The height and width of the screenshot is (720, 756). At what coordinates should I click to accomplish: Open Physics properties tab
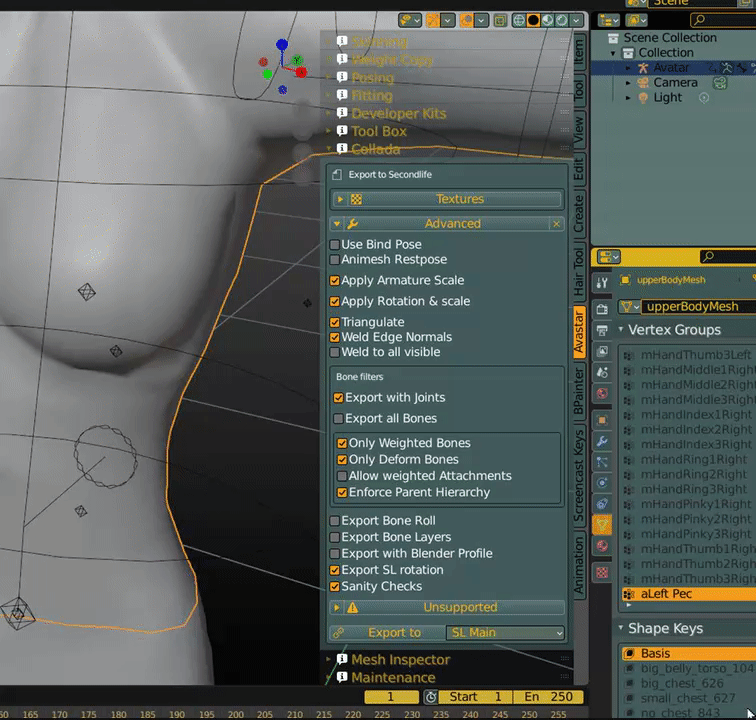pos(602,483)
